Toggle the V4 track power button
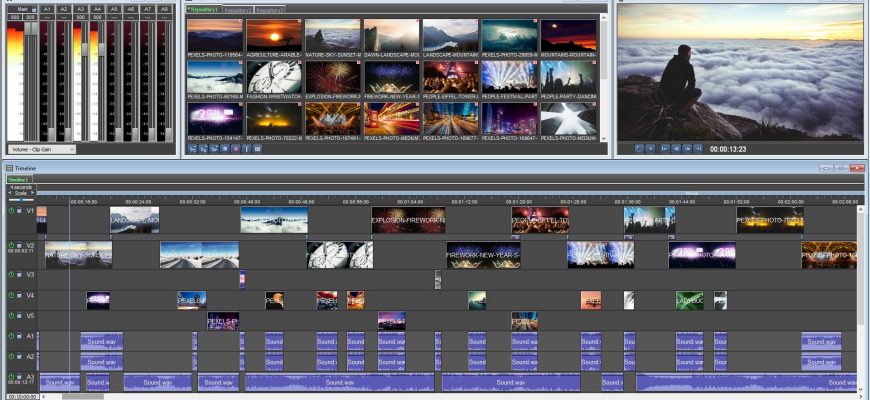 click(11, 296)
